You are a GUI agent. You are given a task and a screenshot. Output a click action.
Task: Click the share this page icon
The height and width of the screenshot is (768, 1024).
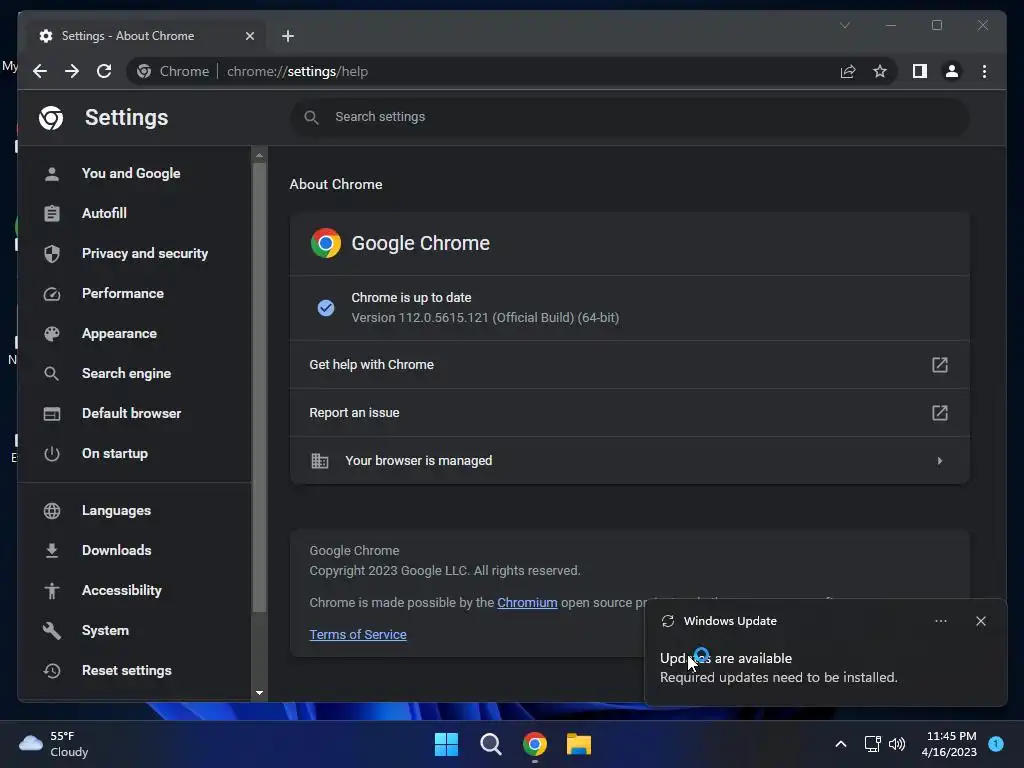[848, 71]
